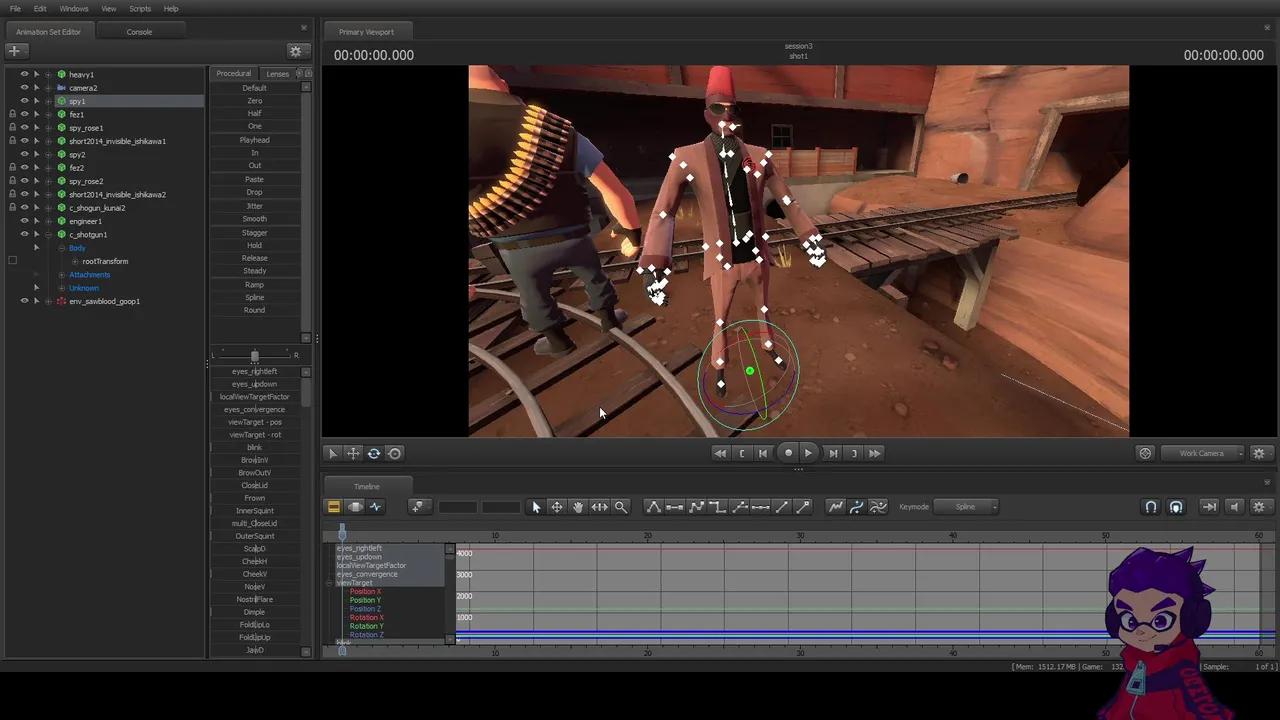Open the Edit menu
Screen dimensions: 1280x720
point(40,9)
